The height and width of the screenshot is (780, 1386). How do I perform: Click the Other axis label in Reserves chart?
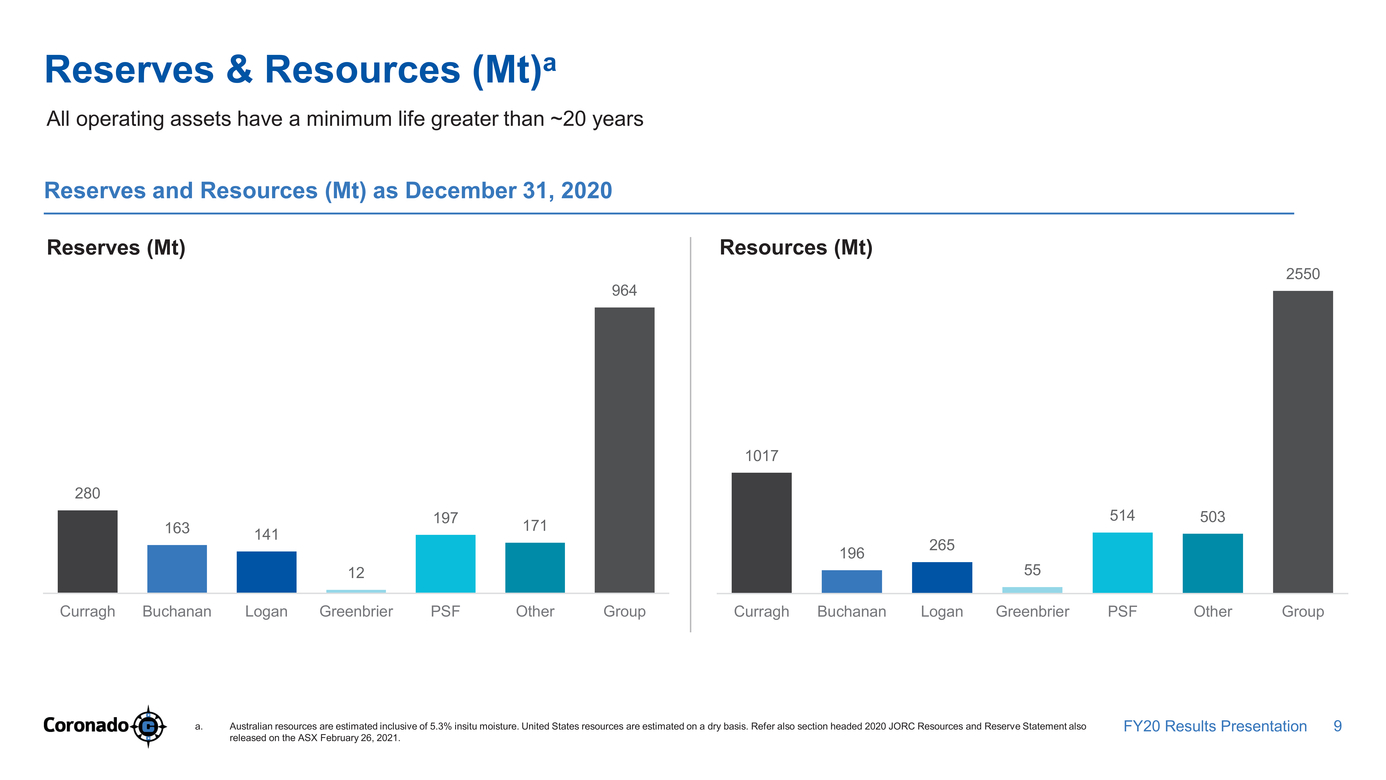tap(535, 611)
